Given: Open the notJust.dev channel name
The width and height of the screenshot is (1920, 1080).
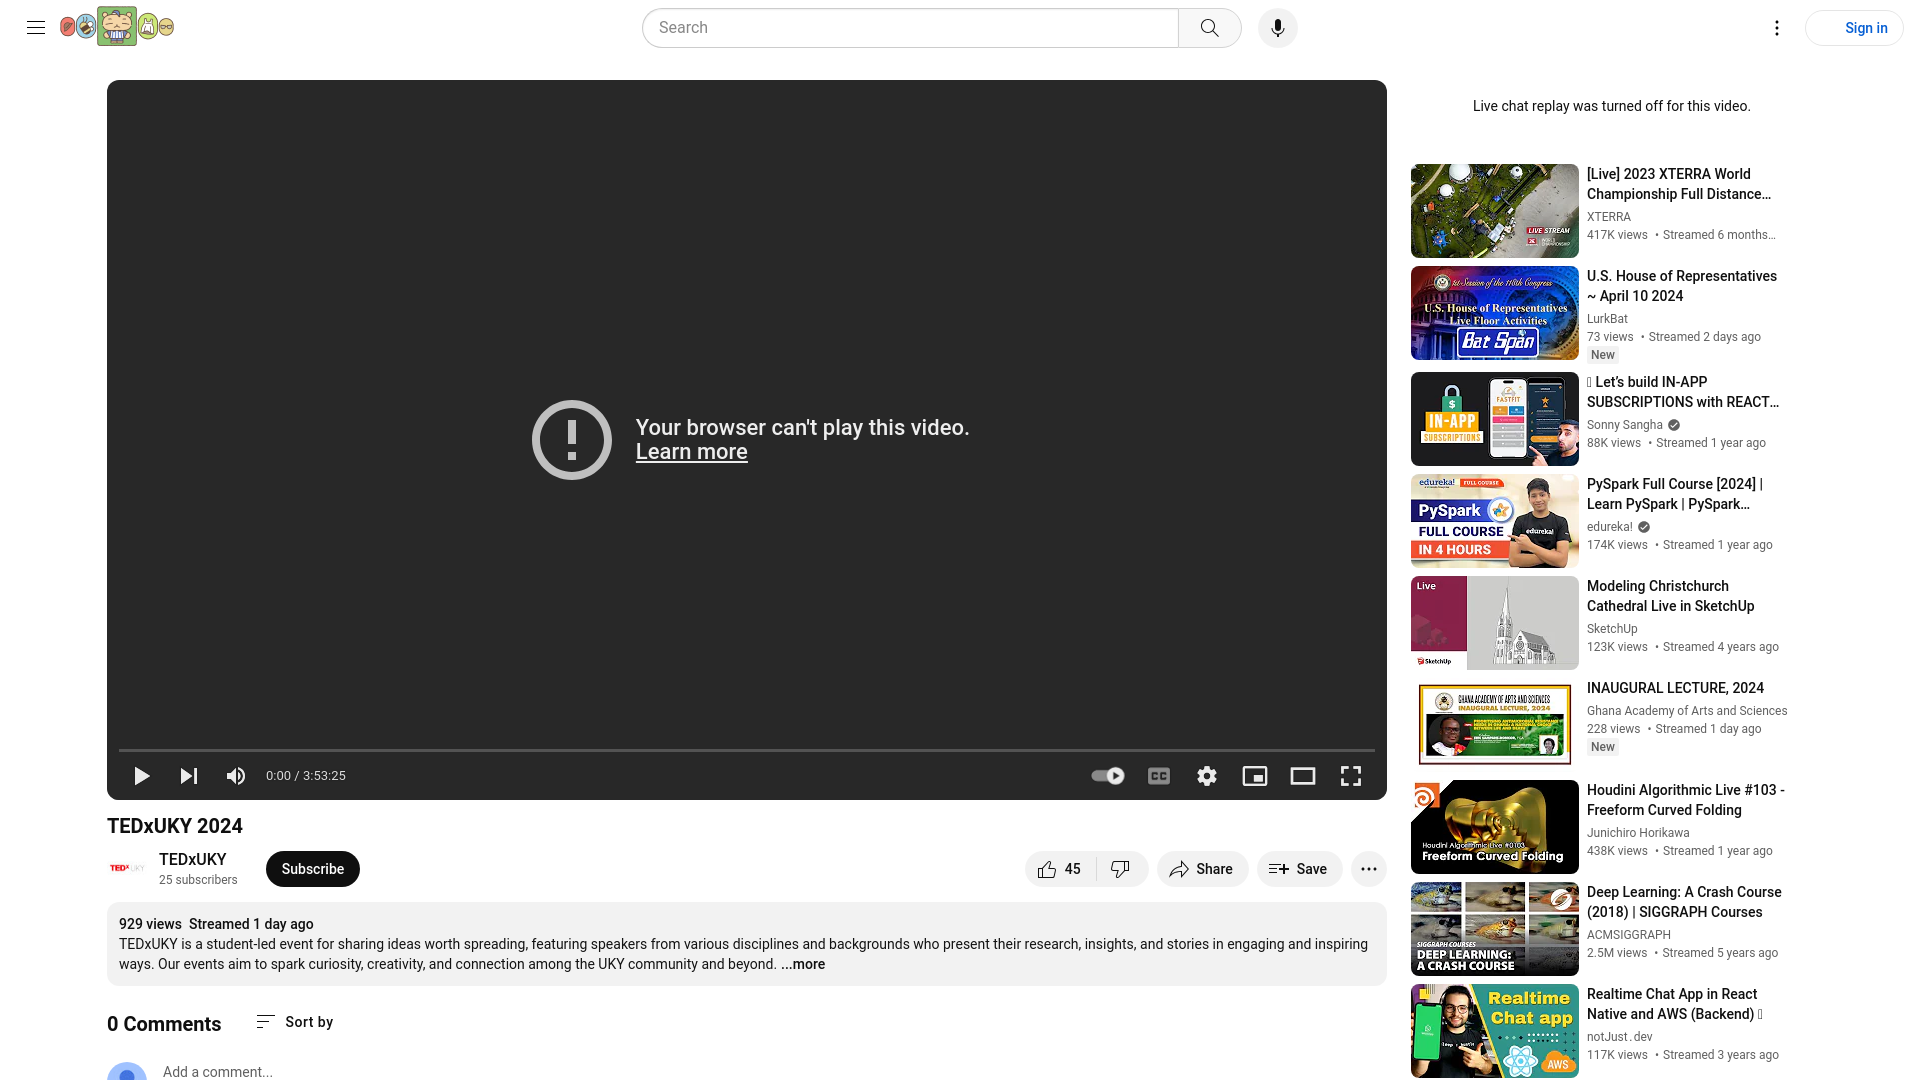Looking at the screenshot, I should coord(1619,1037).
